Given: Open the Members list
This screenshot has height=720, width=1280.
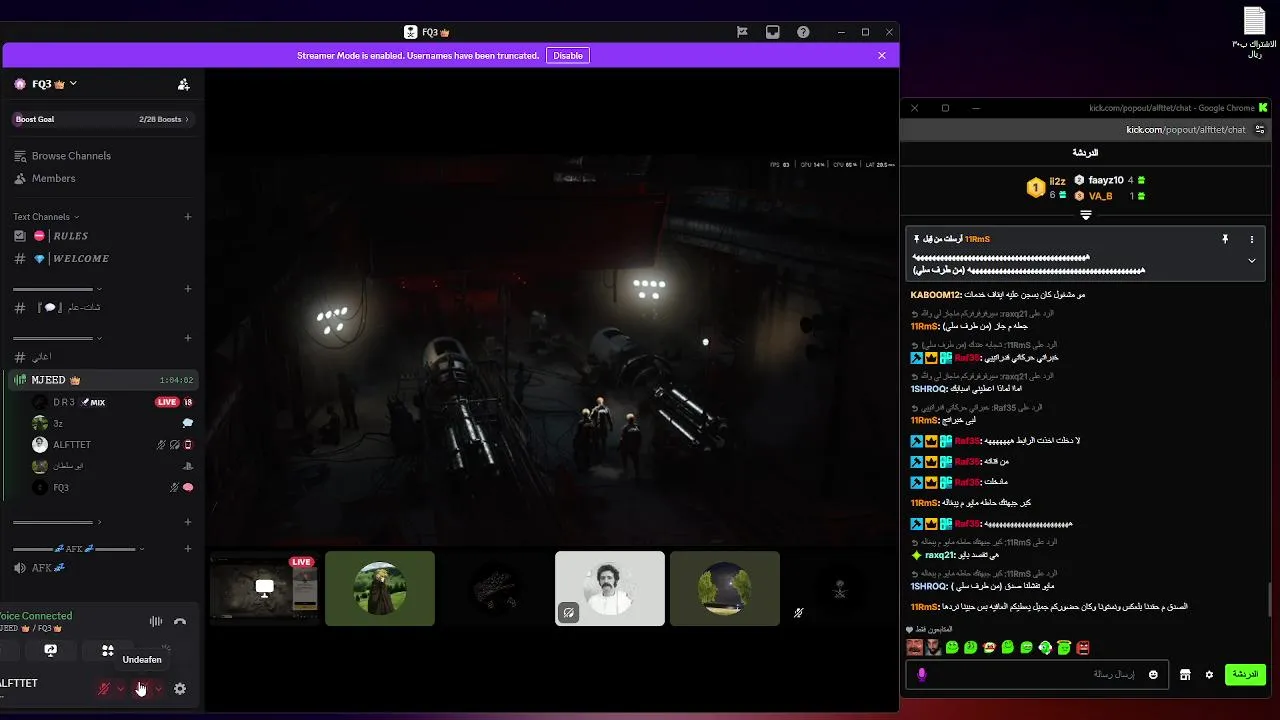Looking at the screenshot, I should coord(102,178).
